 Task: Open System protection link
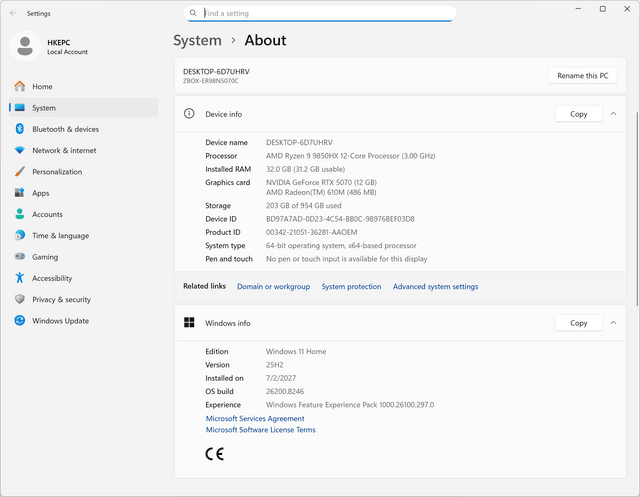tap(351, 286)
